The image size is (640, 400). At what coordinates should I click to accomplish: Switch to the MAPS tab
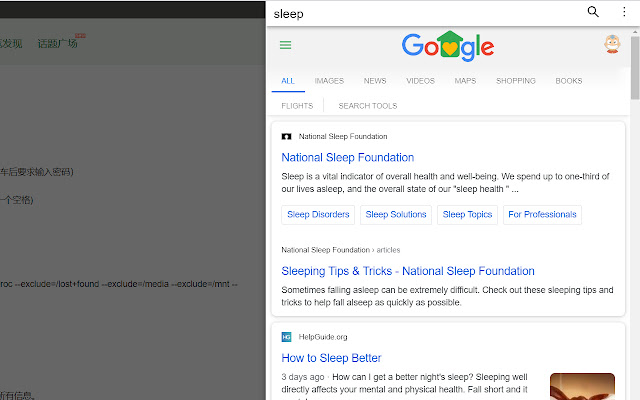tap(465, 81)
